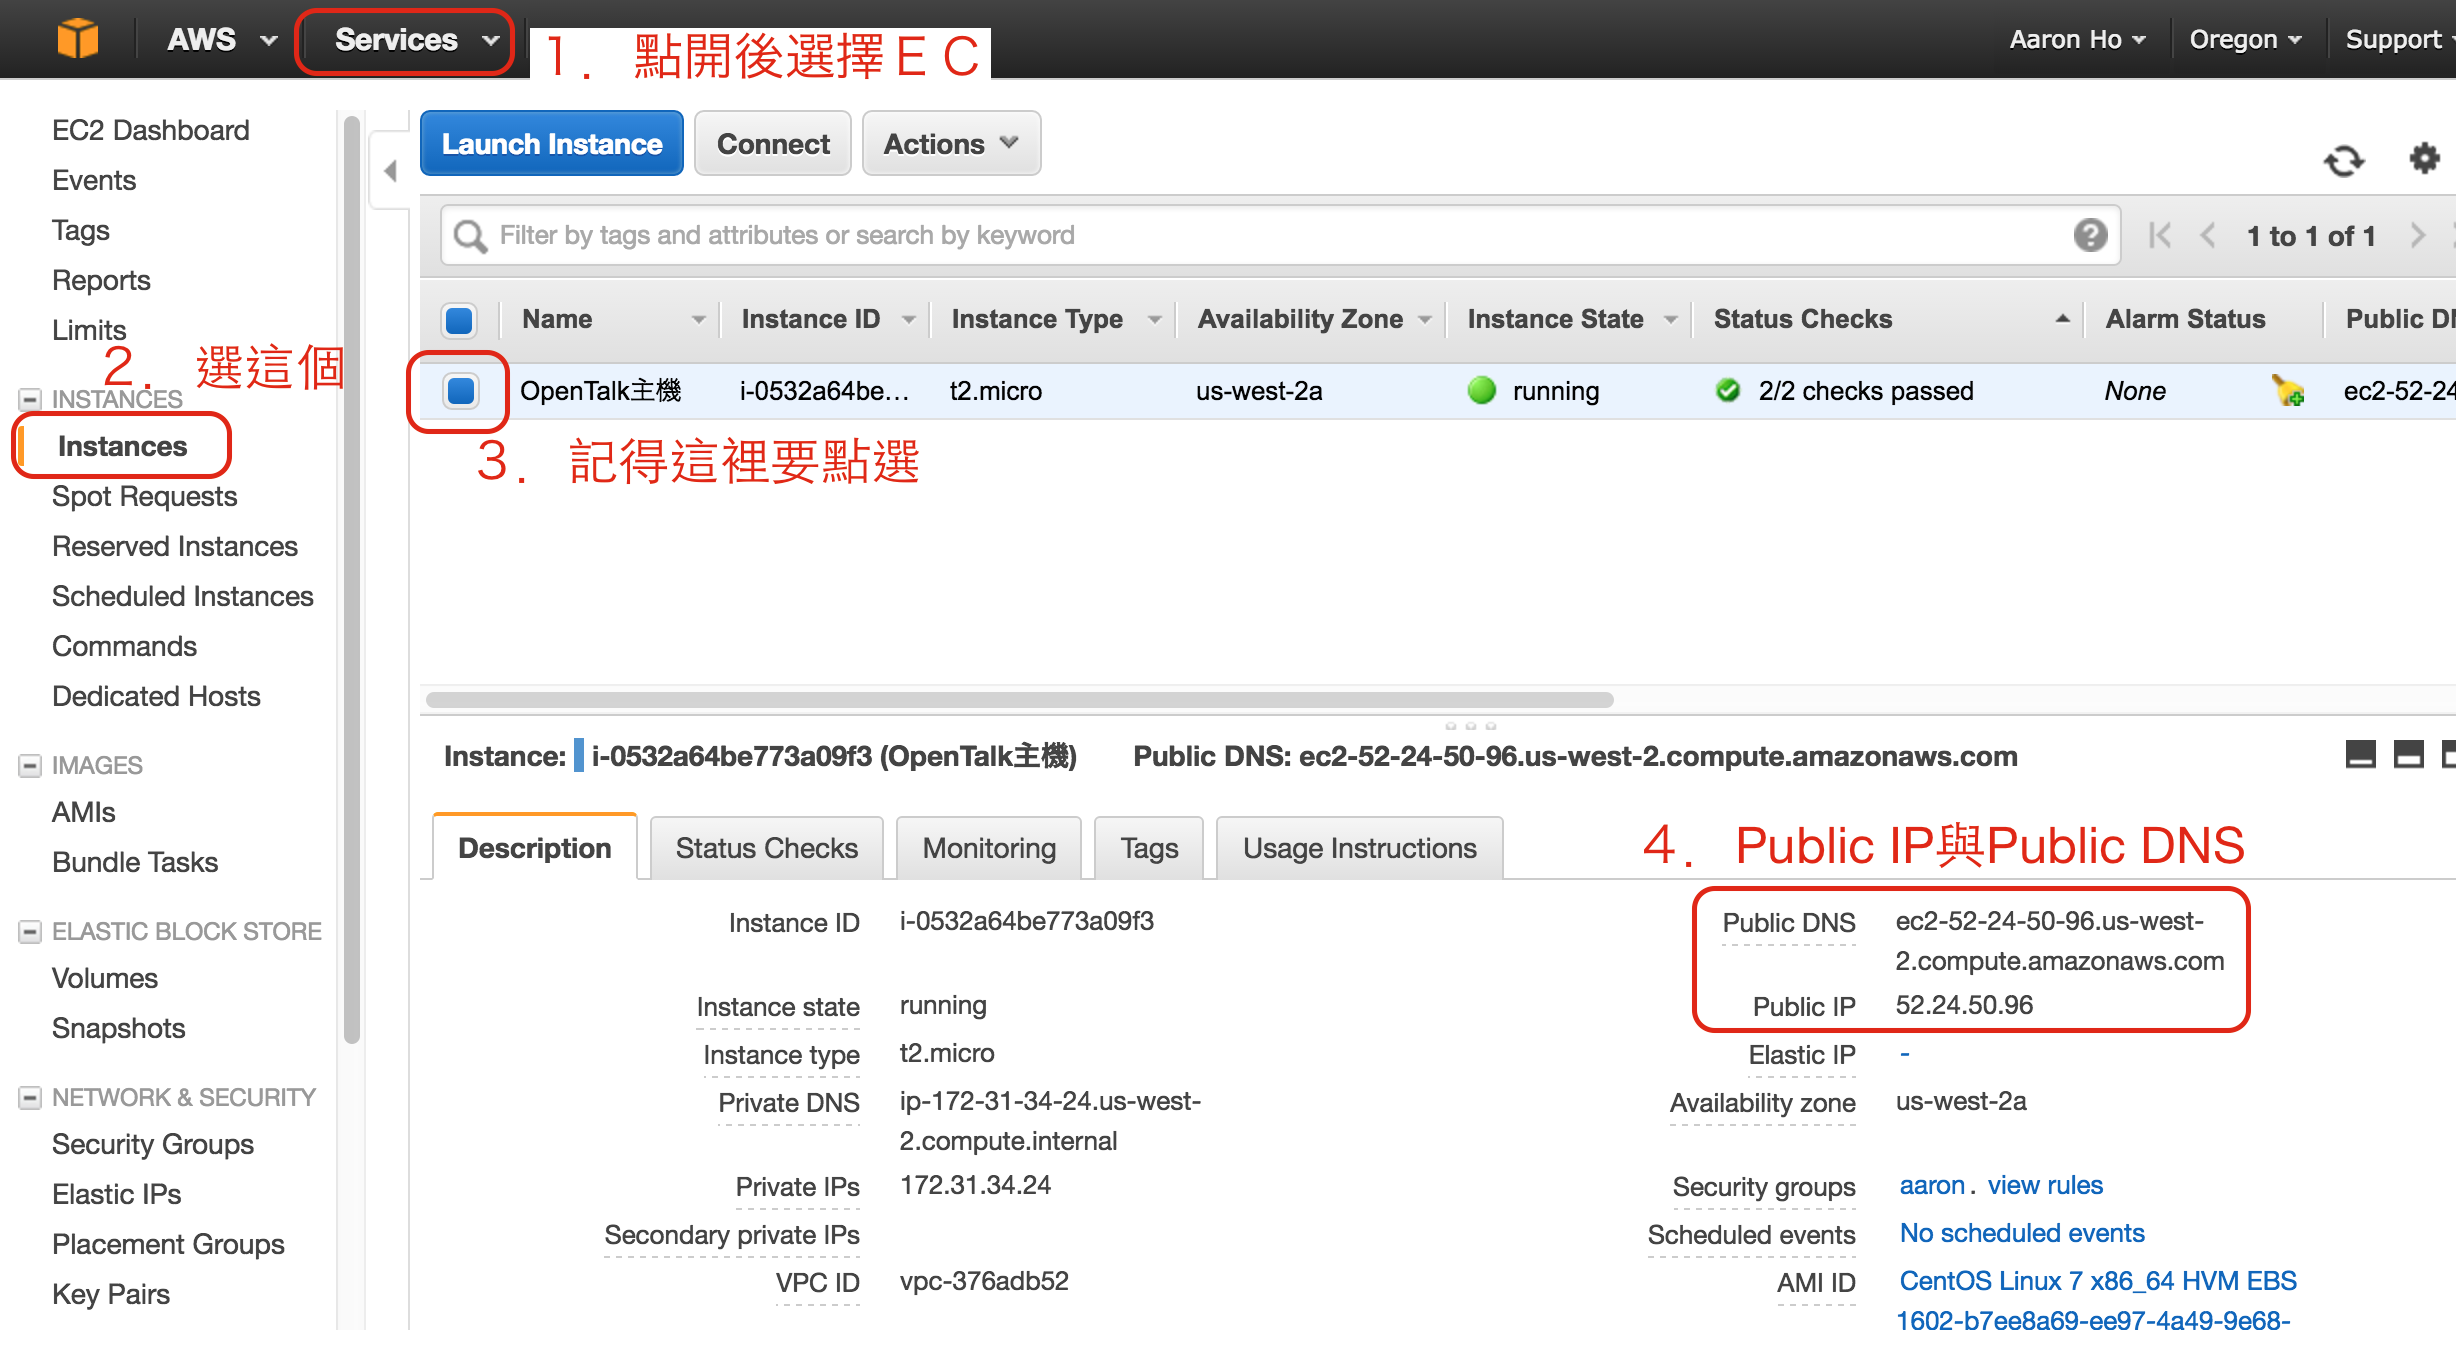Open Spot Requests in sidebar
2456x1348 pixels.
pyautogui.click(x=145, y=496)
